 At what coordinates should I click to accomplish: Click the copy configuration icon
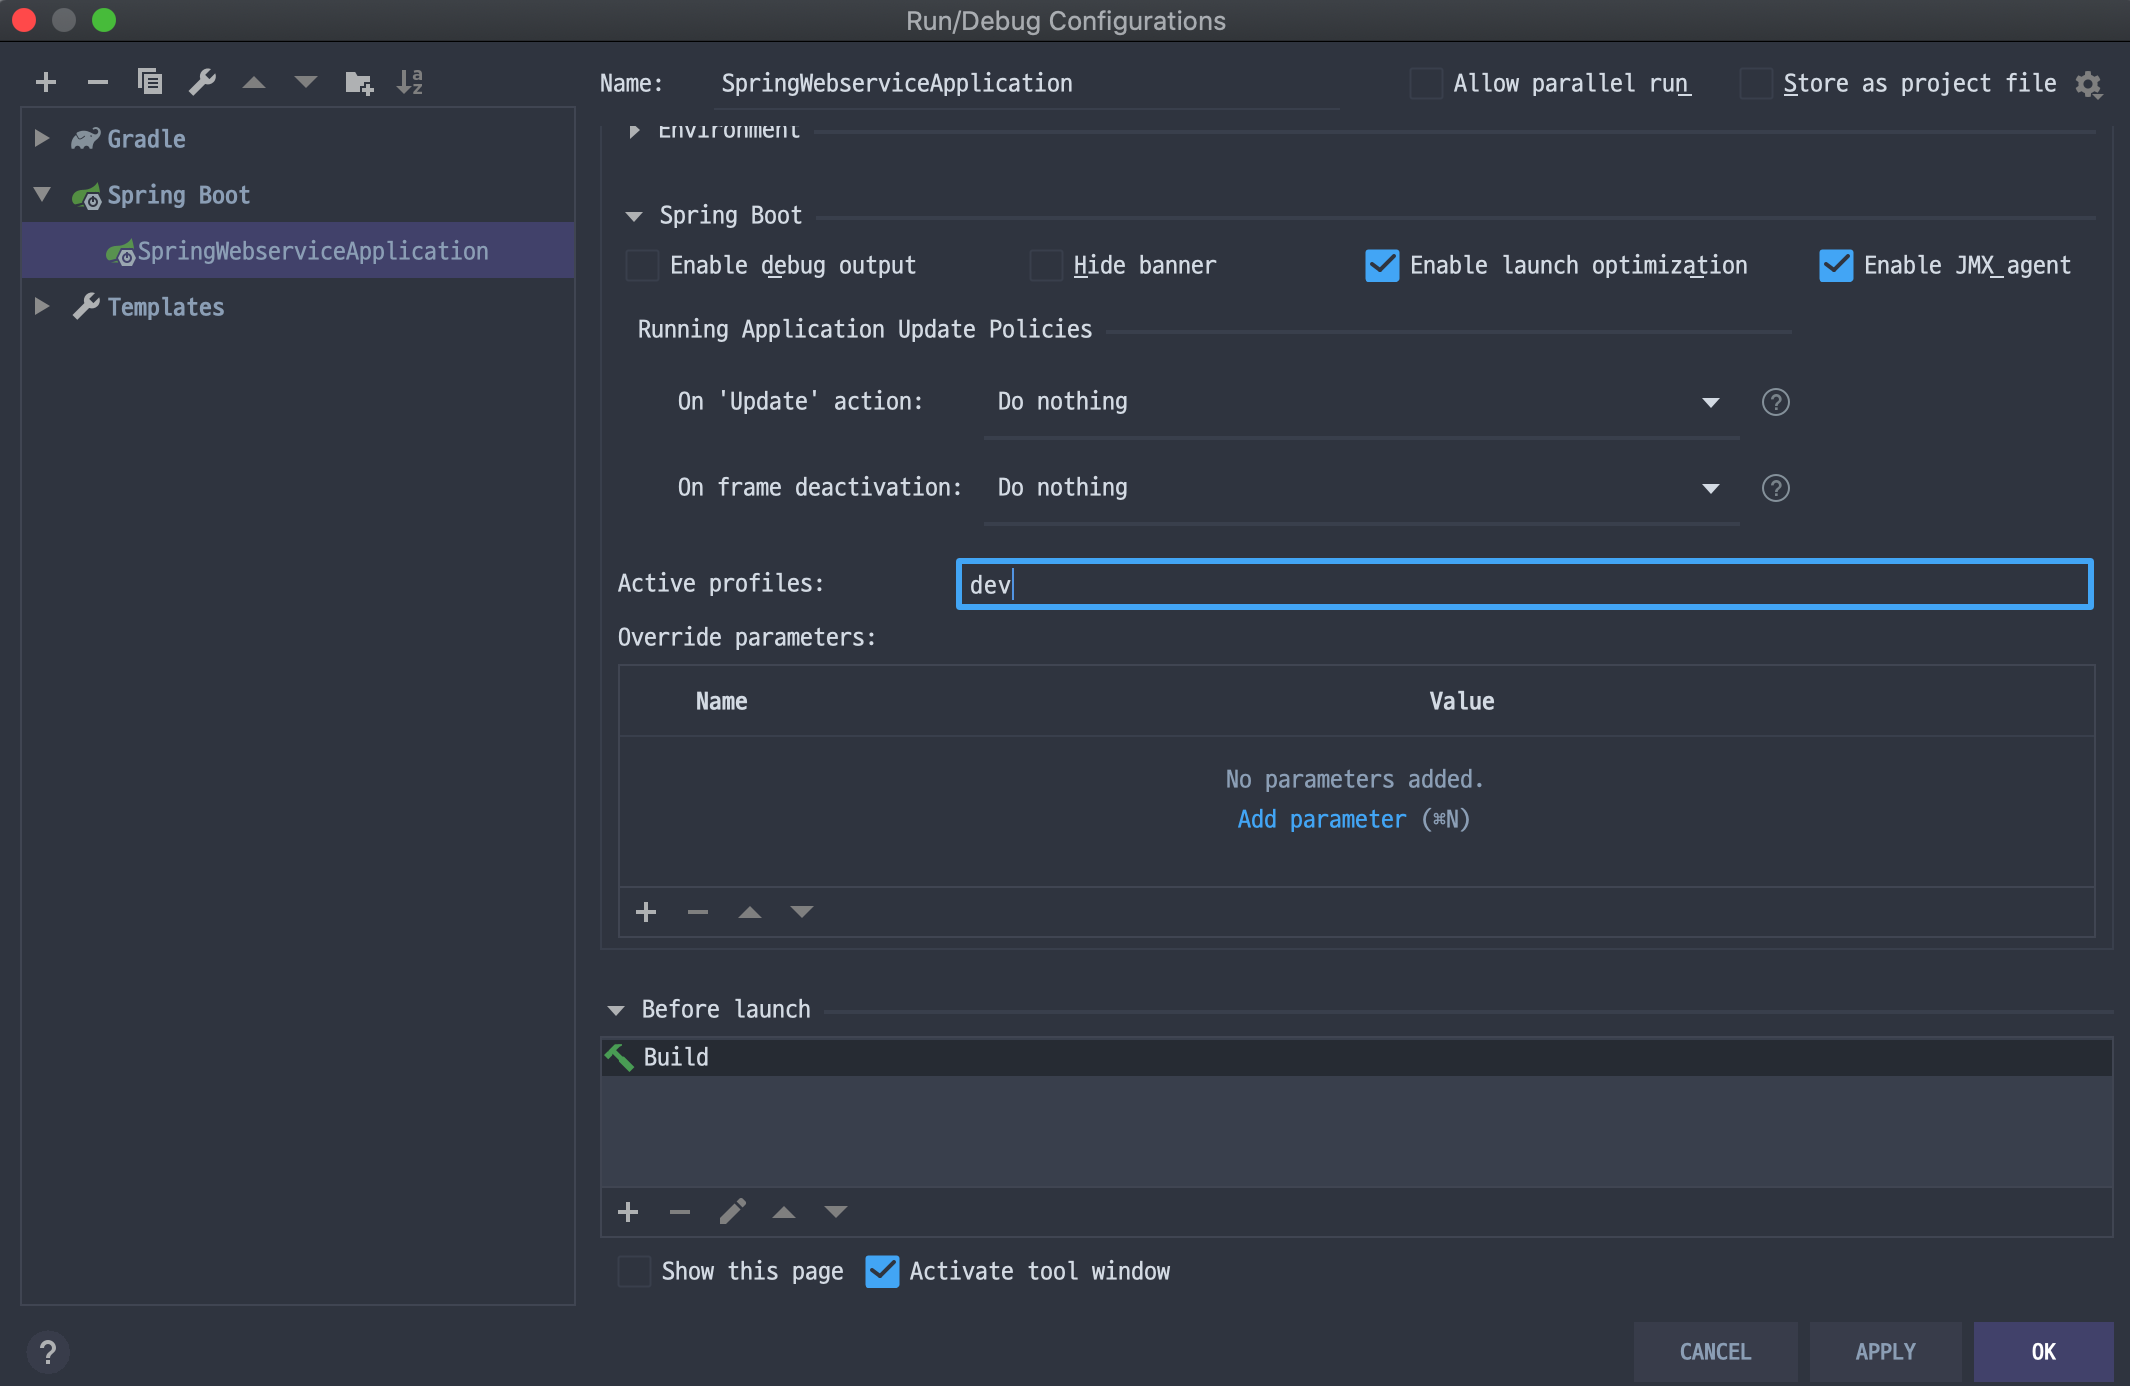(x=150, y=82)
